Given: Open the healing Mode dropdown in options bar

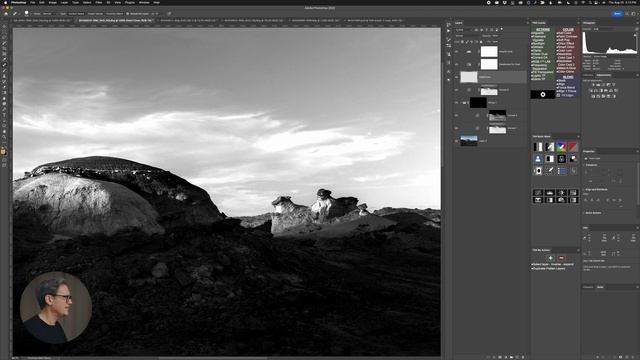Looking at the screenshot, I should pos(50,13).
